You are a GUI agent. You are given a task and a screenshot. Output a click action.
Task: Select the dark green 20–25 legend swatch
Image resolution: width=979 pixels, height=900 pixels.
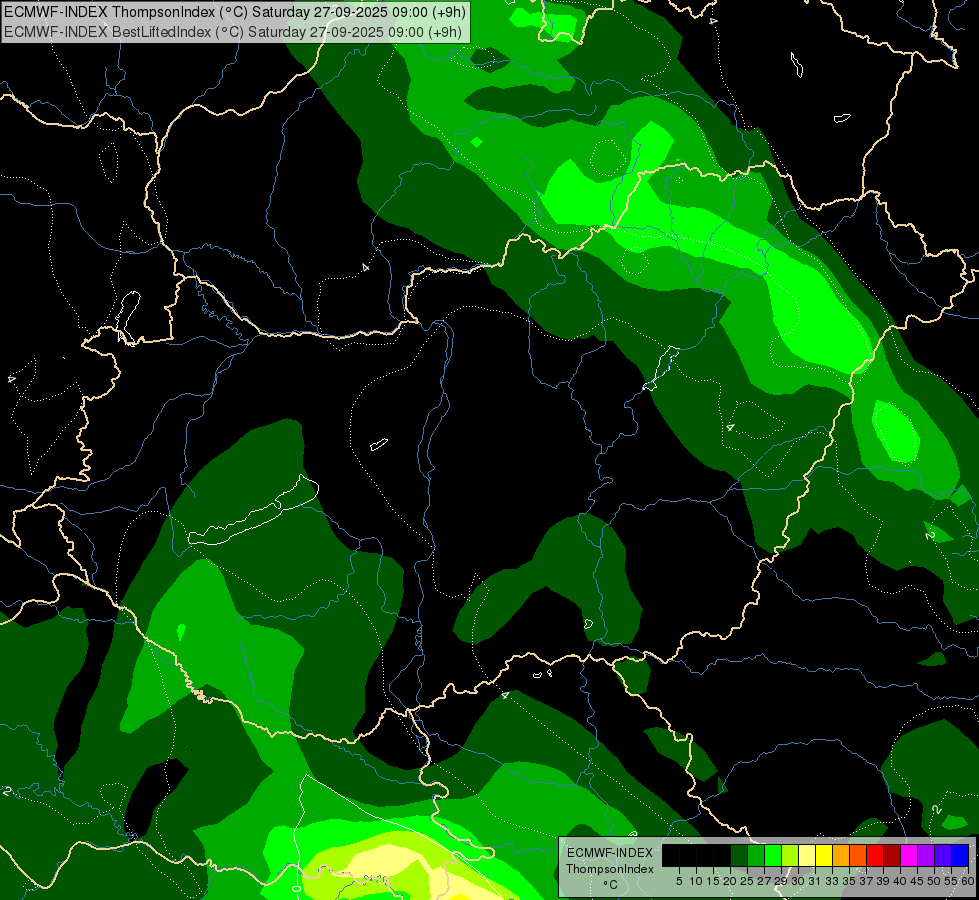pyautogui.click(x=739, y=855)
